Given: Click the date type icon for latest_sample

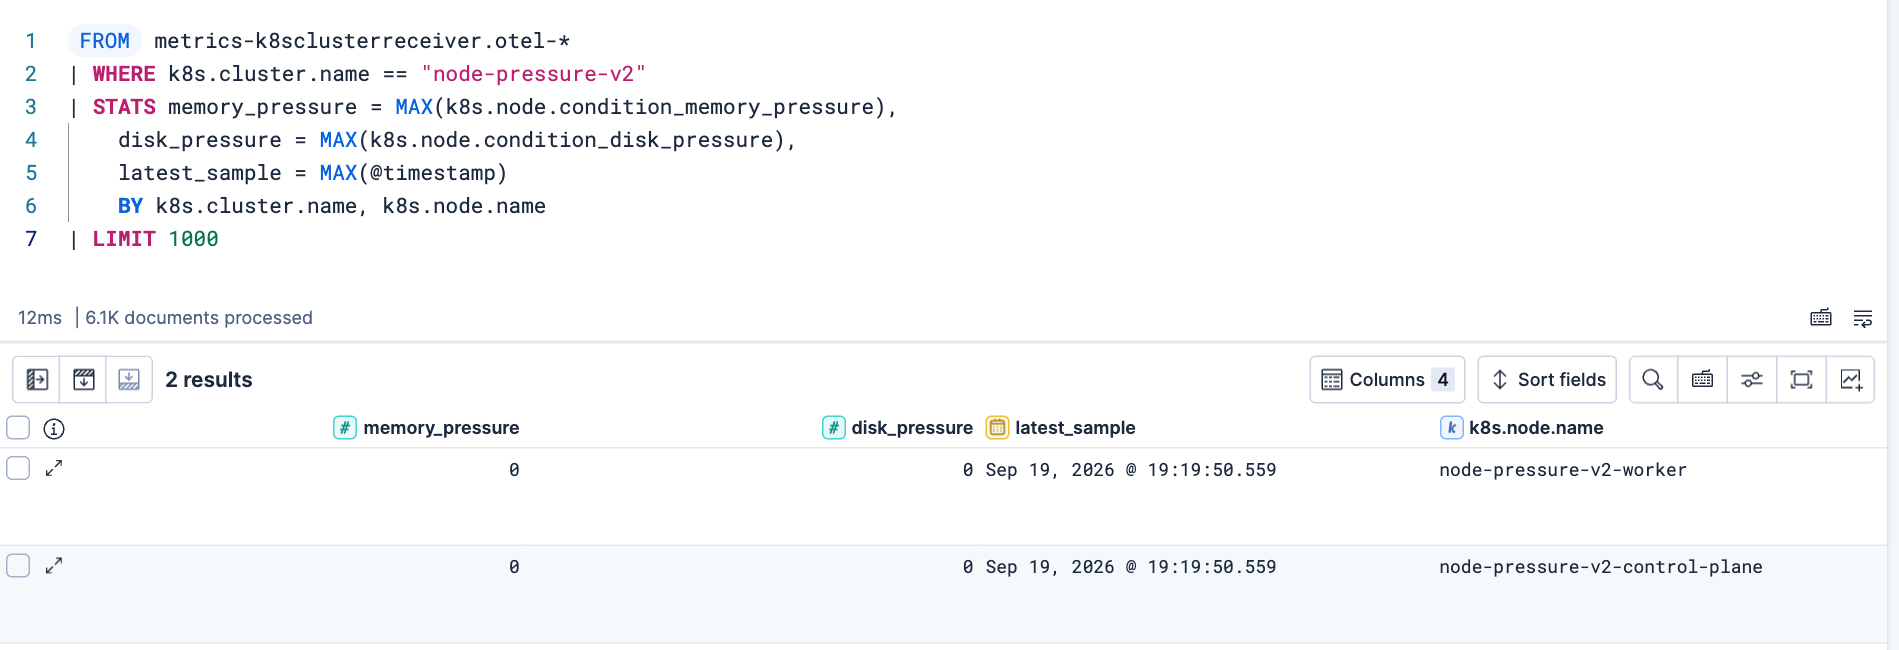Looking at the screenshot, I should pyautogui.click(x=997, y=428).
